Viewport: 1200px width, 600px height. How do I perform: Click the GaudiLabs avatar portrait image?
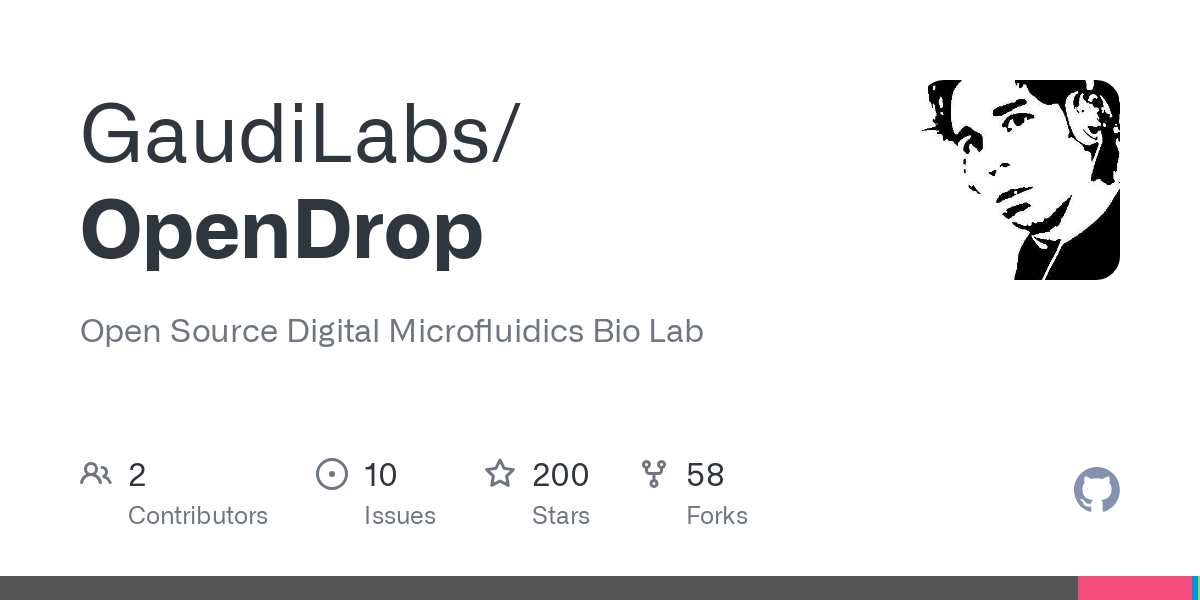coord(1020,180)
